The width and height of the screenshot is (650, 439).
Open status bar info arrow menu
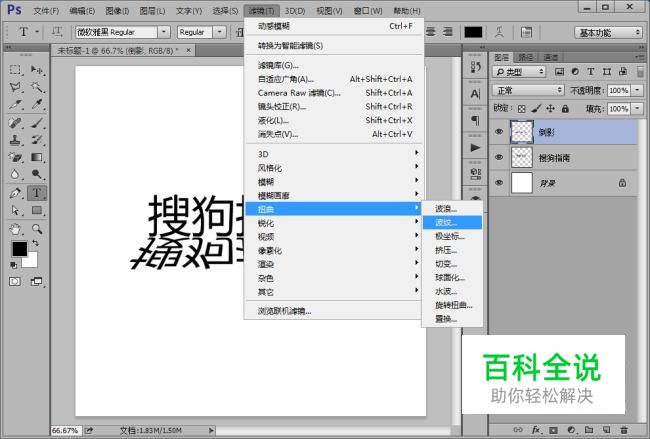(x=211, y=431)
